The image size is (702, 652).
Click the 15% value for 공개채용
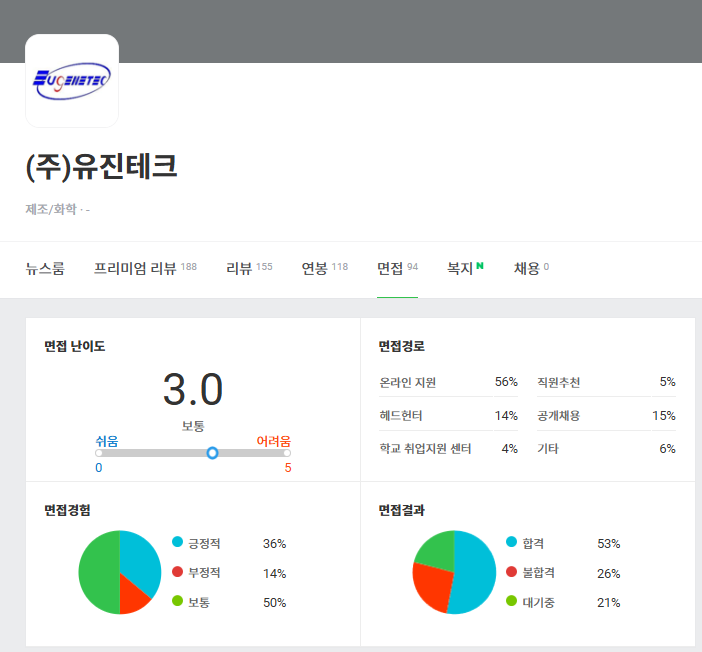click(x=663, y=416)
